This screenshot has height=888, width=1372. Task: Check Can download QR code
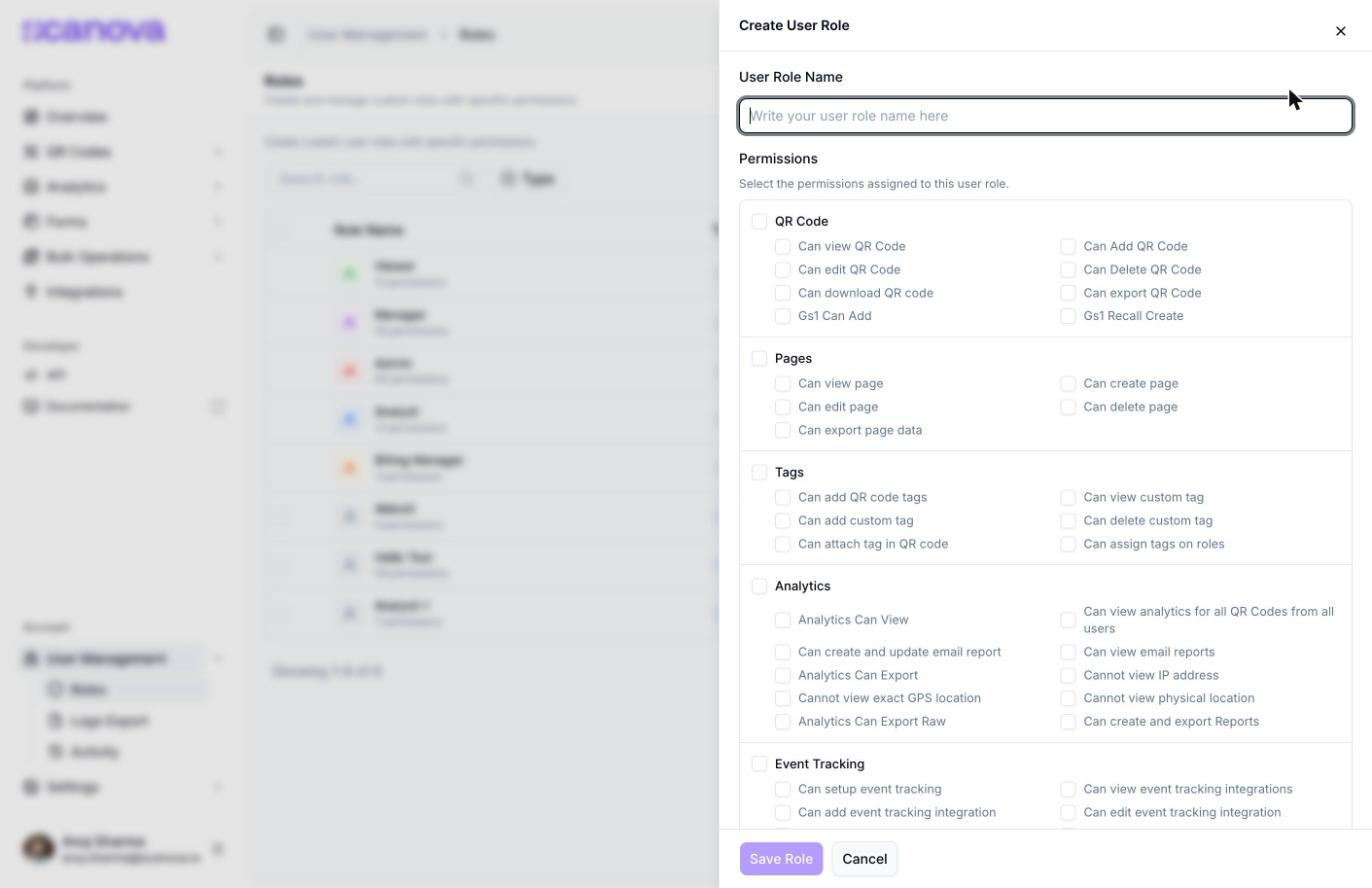coord(782,293)
